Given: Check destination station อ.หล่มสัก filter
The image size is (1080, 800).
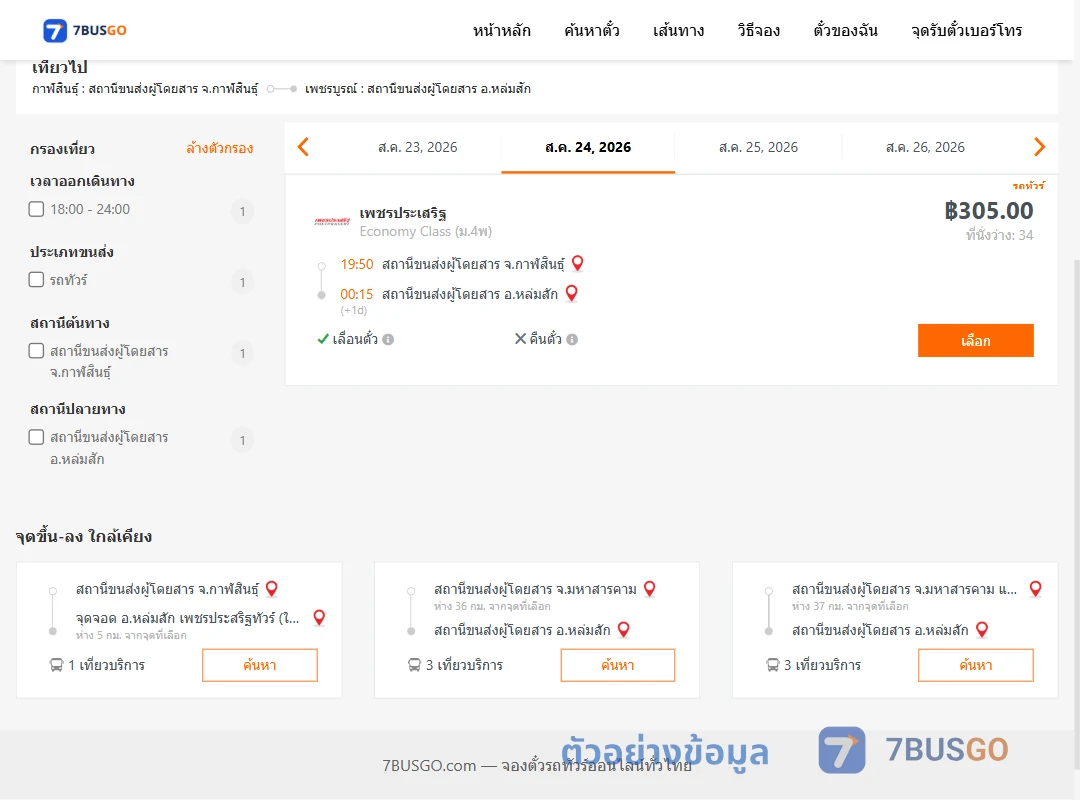Looking at the screenshot, I should 37,437.
